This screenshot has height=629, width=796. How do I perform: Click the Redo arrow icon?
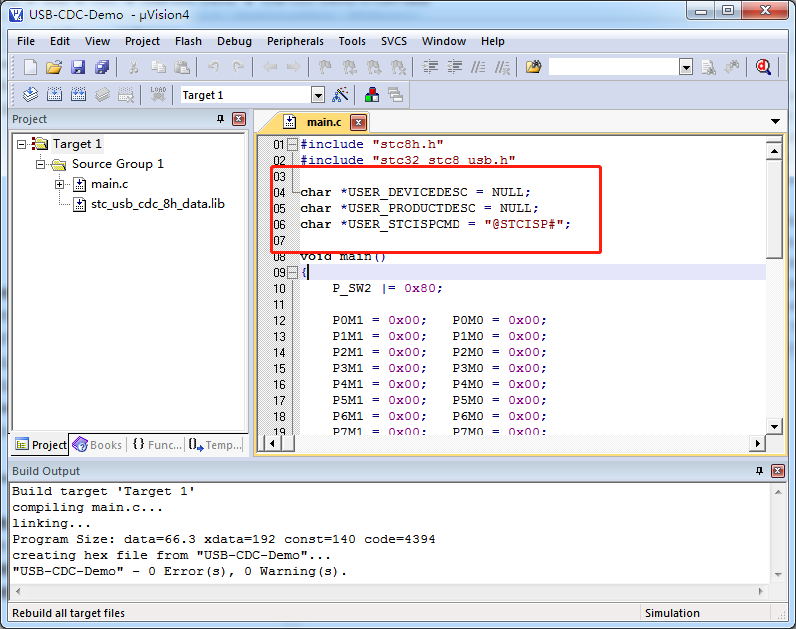[238, 67]
